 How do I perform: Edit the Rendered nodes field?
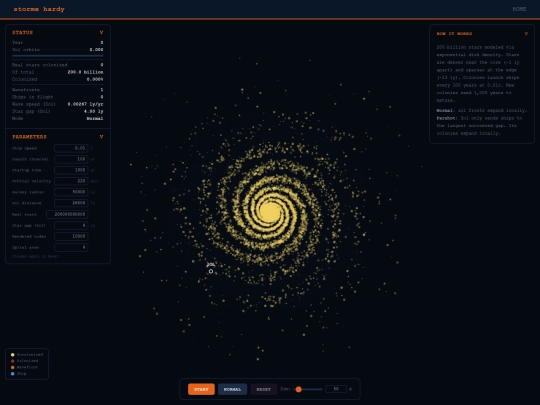click(x=71, y=236)
